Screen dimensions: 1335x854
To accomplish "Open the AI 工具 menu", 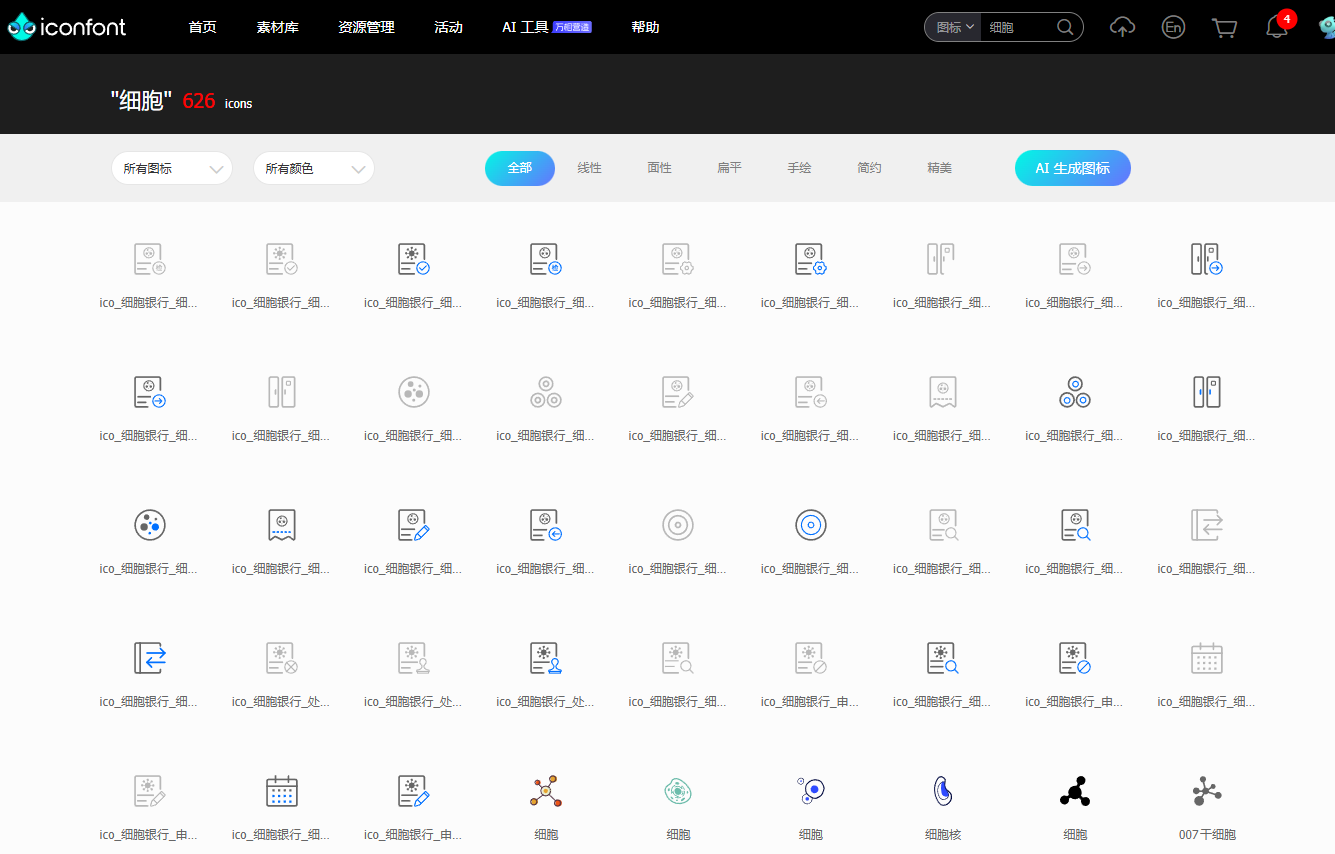I will (x=525, y=27).
